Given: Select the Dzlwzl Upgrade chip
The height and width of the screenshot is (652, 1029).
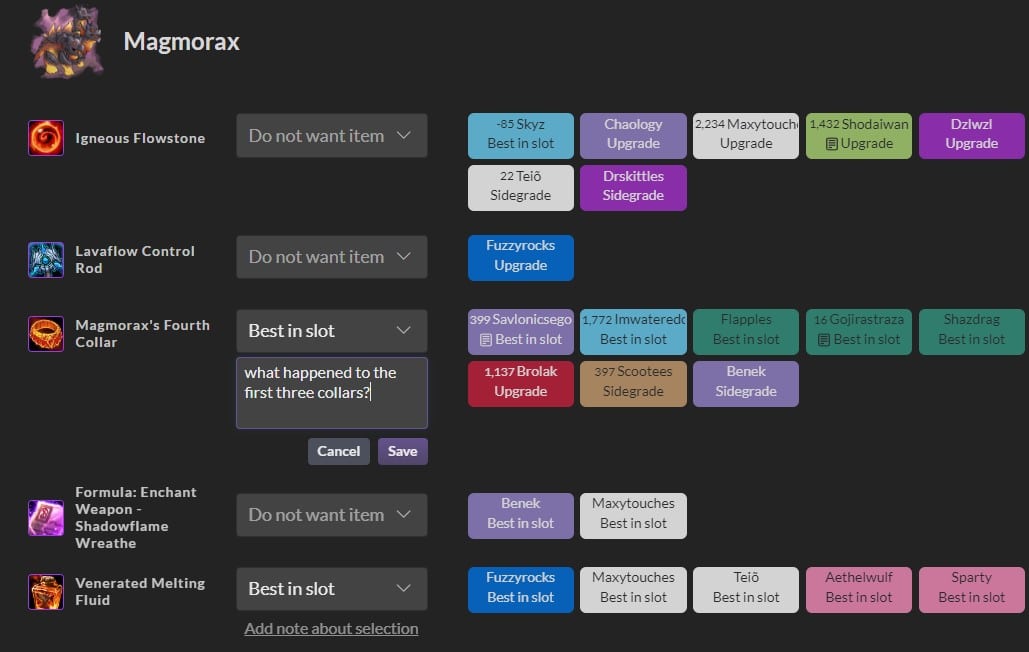Looking at the screenshot, I should point(971,135).
